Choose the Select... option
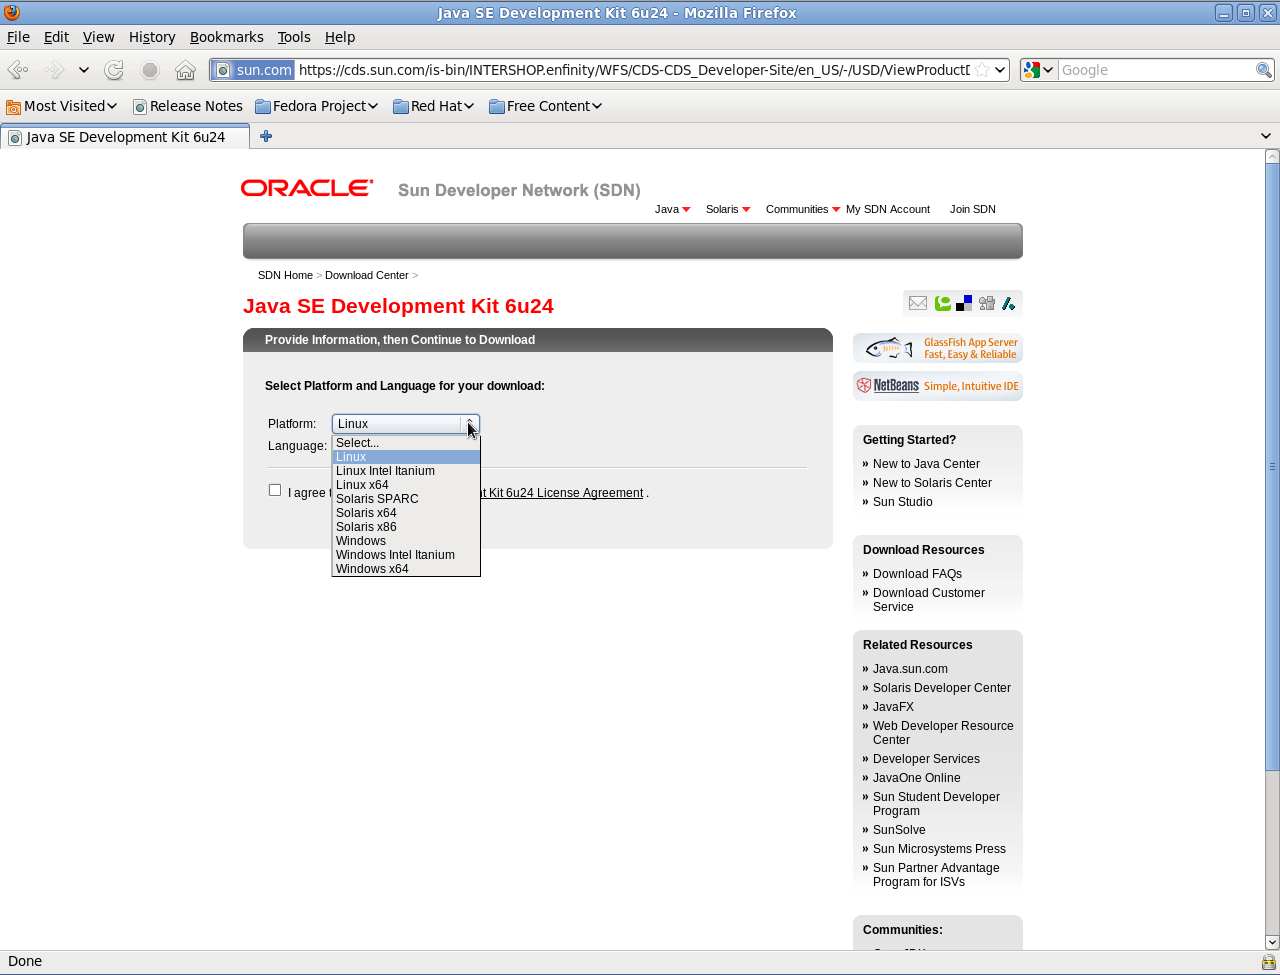Screen dimensions: 1280x975 click(406, 443)
